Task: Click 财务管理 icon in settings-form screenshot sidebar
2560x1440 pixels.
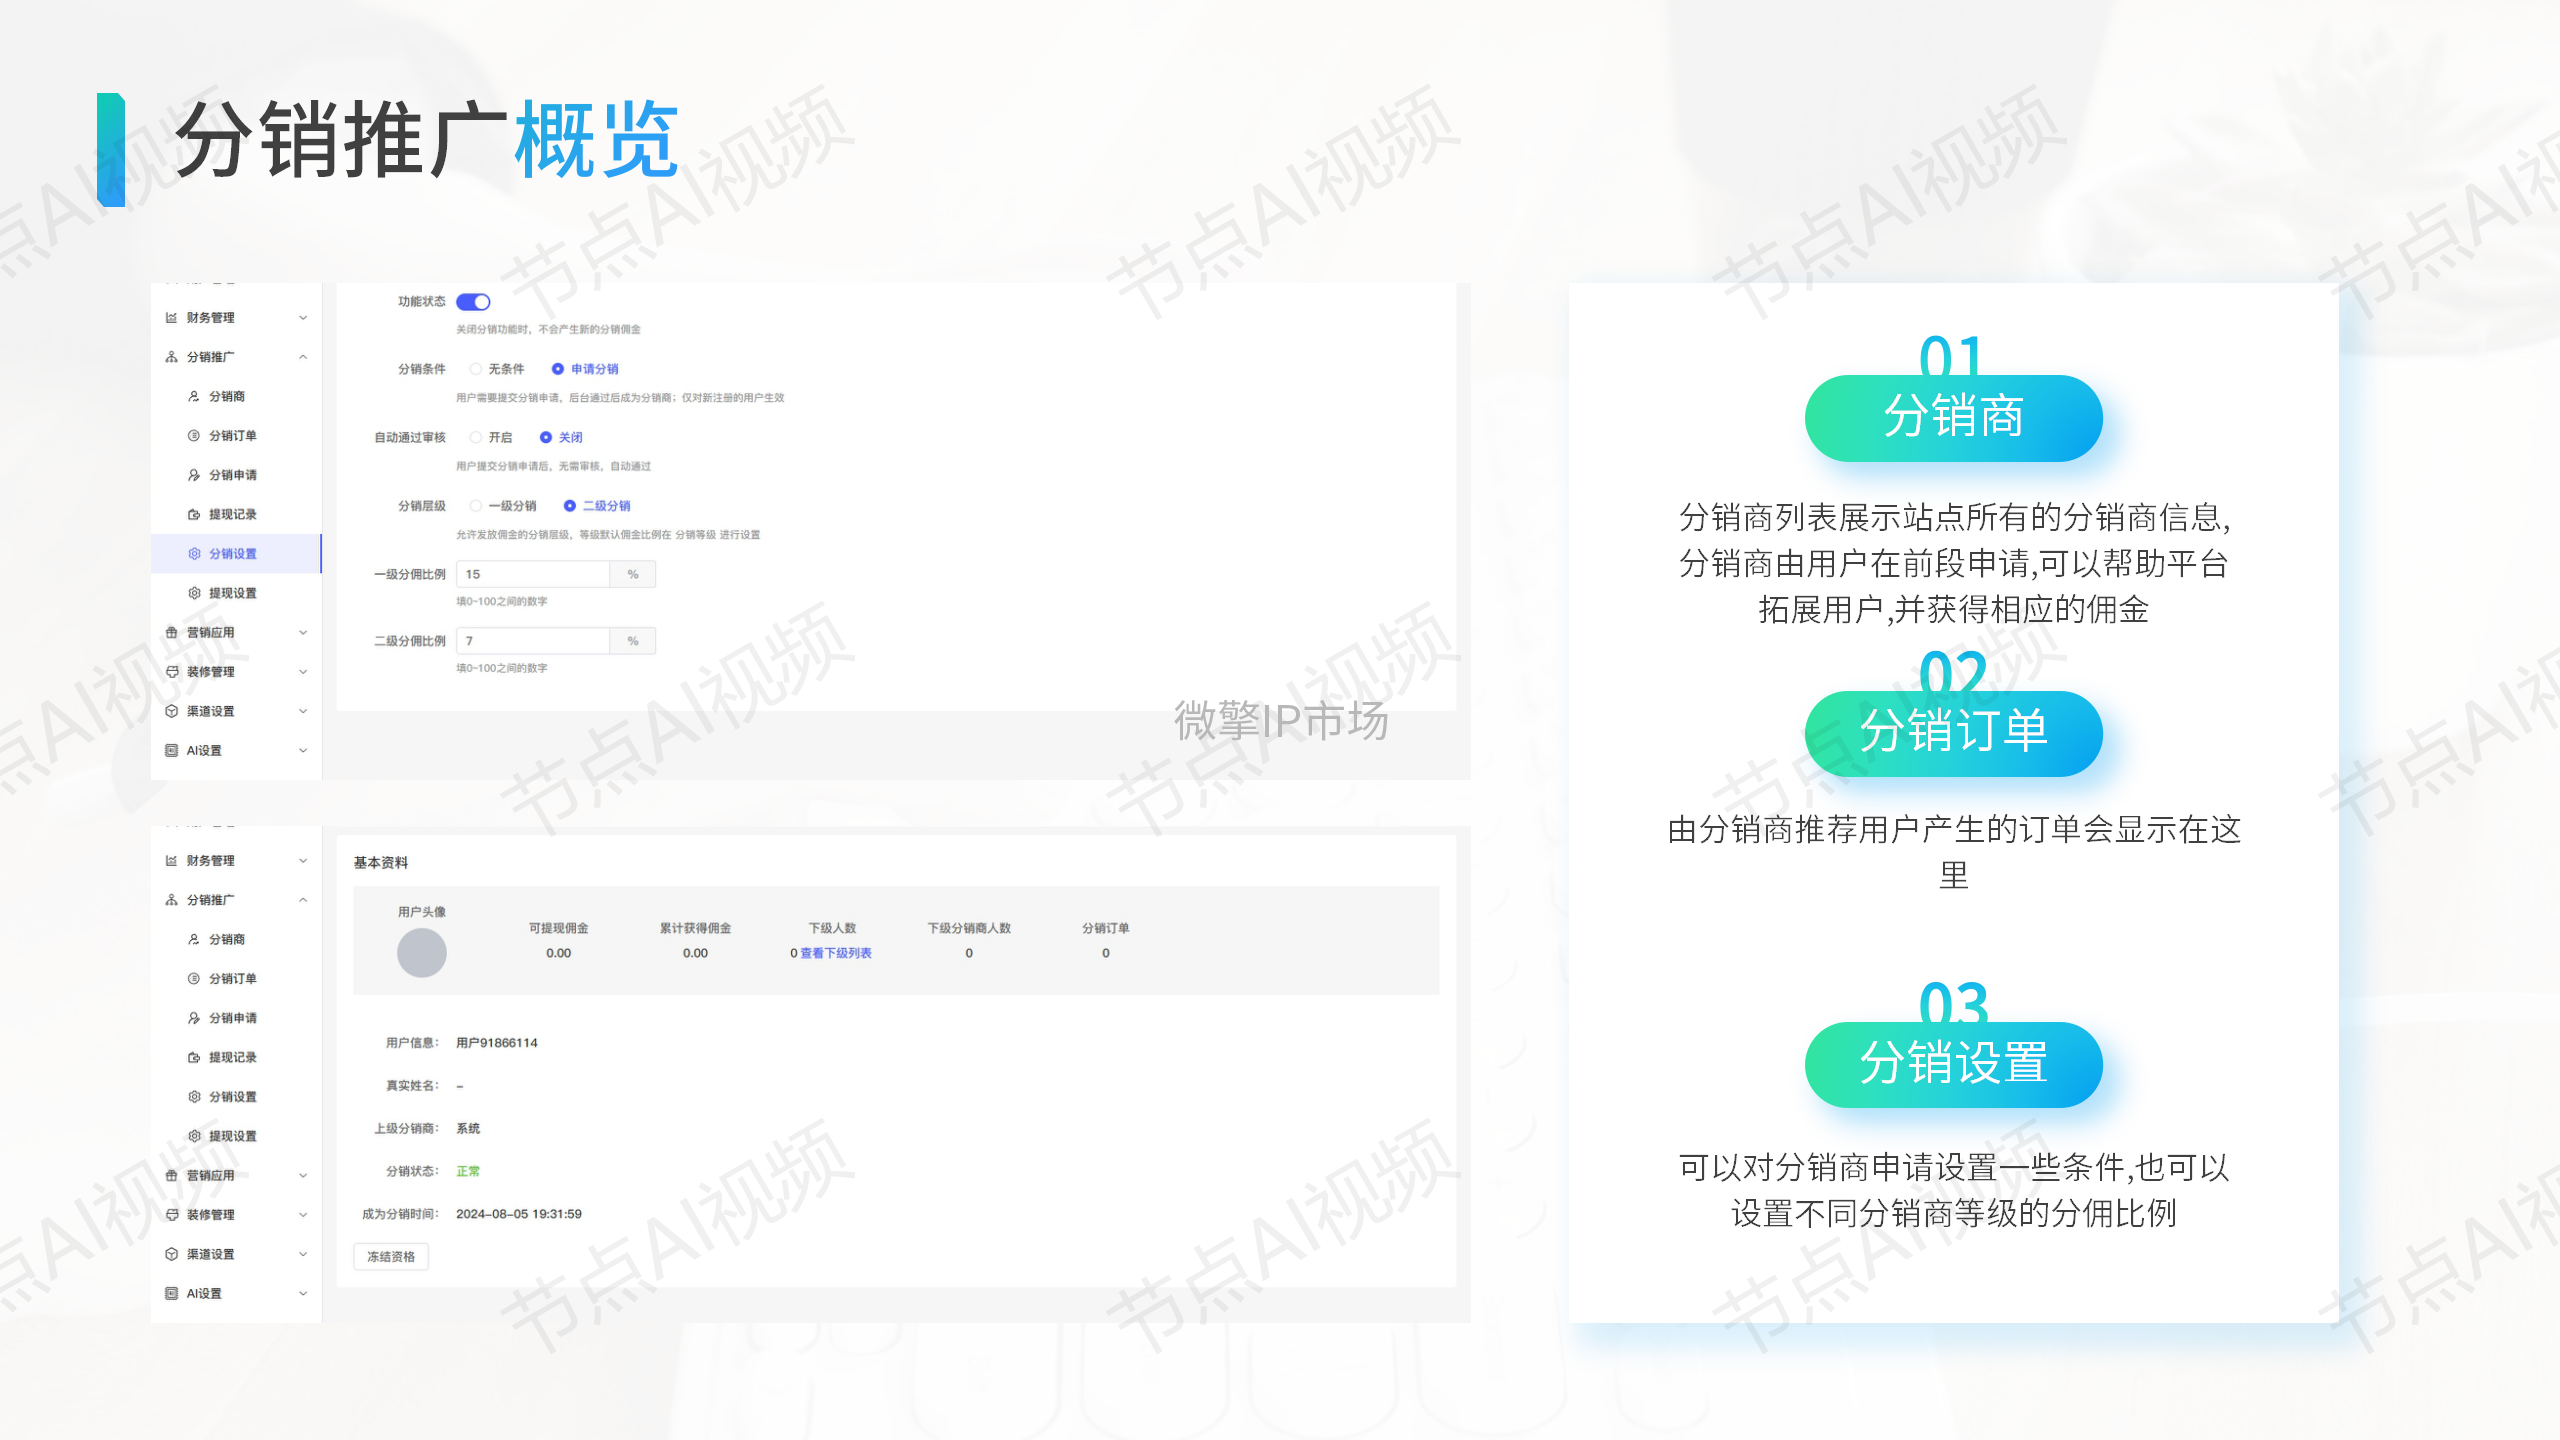Action: point(171,318)
